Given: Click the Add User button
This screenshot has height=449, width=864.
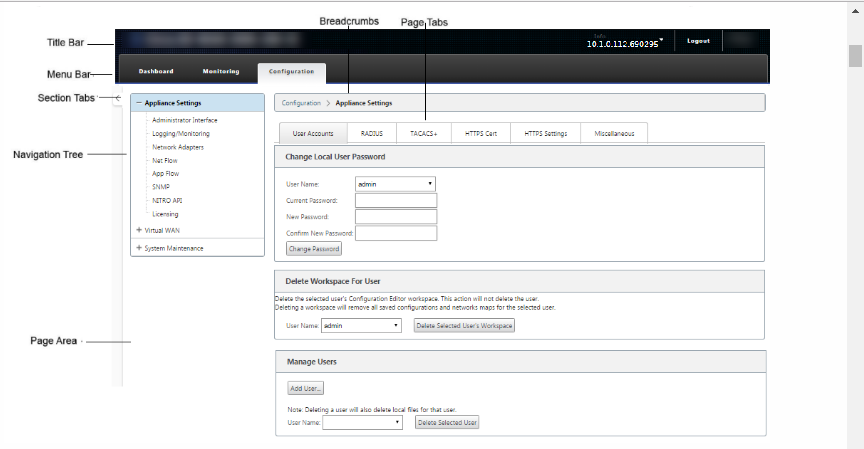Looking at the screenshot, I should pos(305,388).
